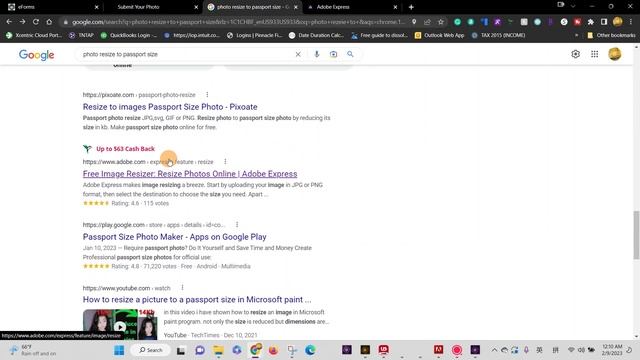Open the Xcentric Cloud Port bookmark
The height and width of the screenshot is (360, 640).
[34, 35]
